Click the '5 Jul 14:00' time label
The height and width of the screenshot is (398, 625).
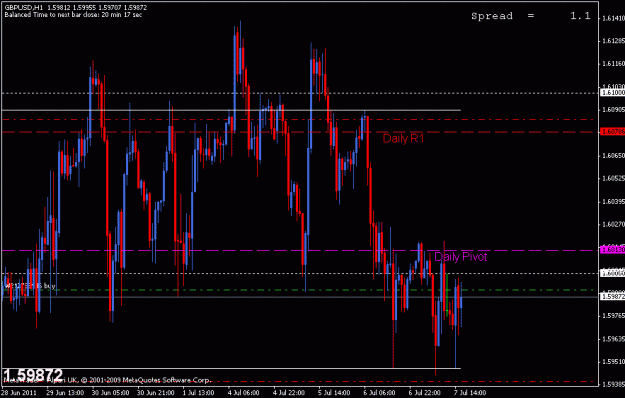pyautogui.click(x=334, y=393)
